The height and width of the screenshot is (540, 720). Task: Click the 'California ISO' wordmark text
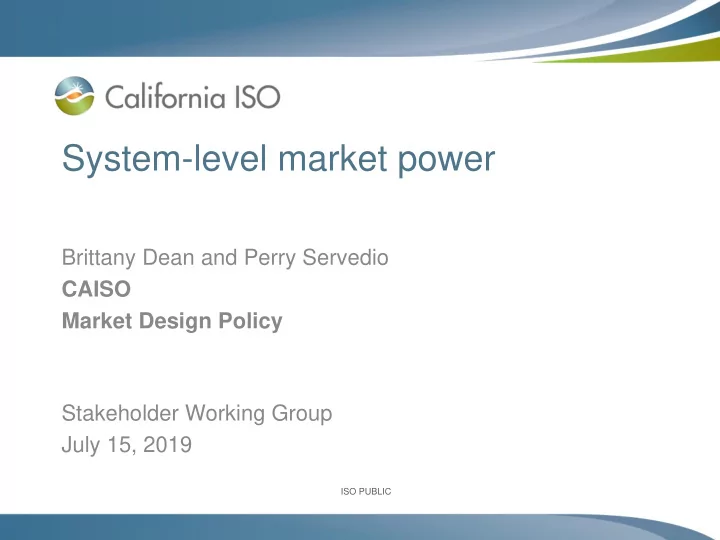pyautogui.click(x=193, y=97)
